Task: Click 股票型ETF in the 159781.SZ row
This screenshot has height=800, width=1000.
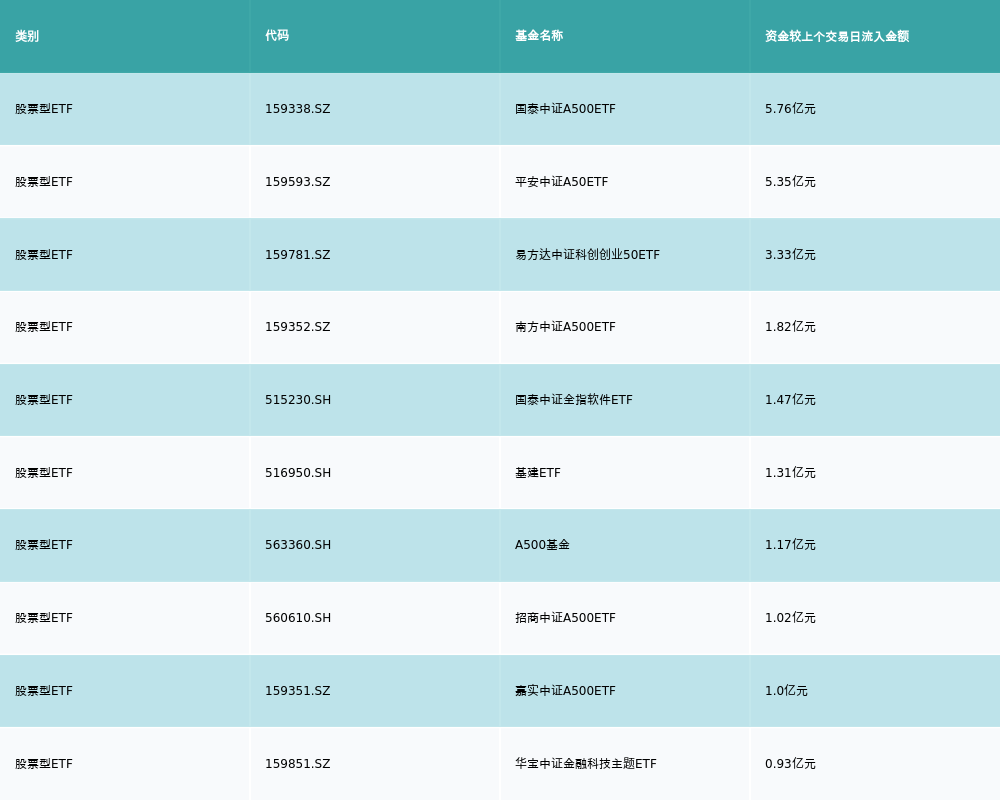Action: point(44,255)
